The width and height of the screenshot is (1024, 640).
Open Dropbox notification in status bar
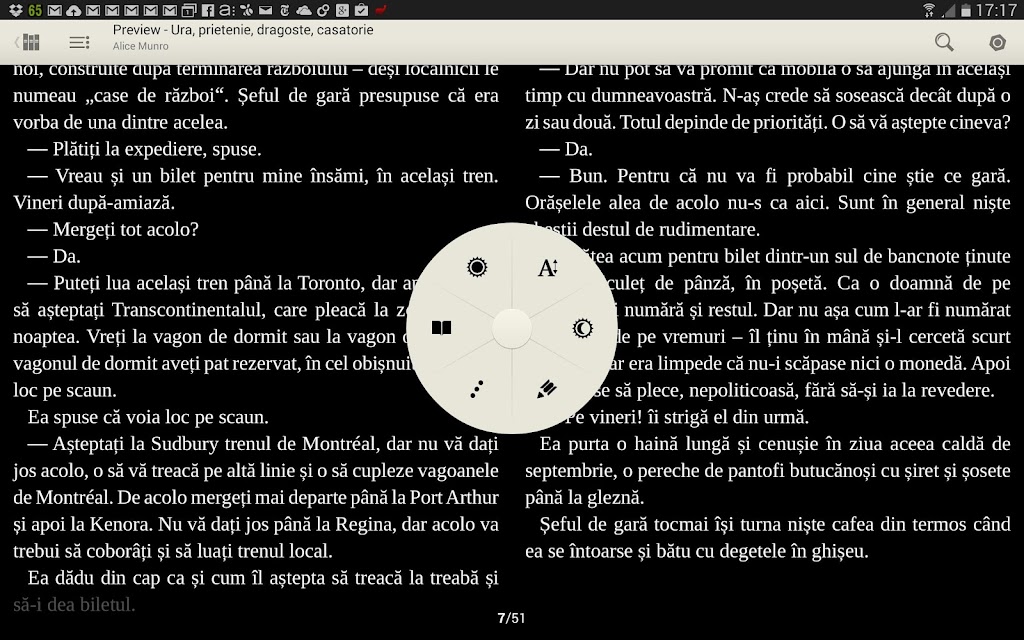[16, 10]
